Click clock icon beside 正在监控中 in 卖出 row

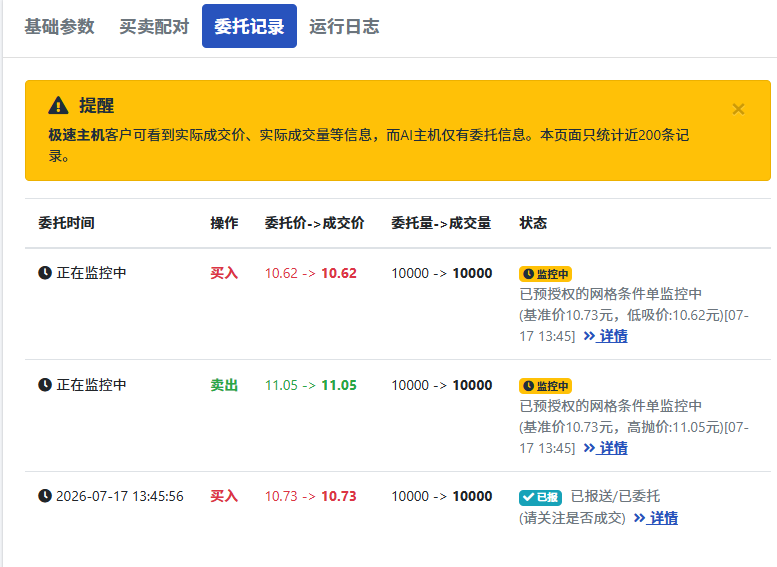[x=45, y=385]
